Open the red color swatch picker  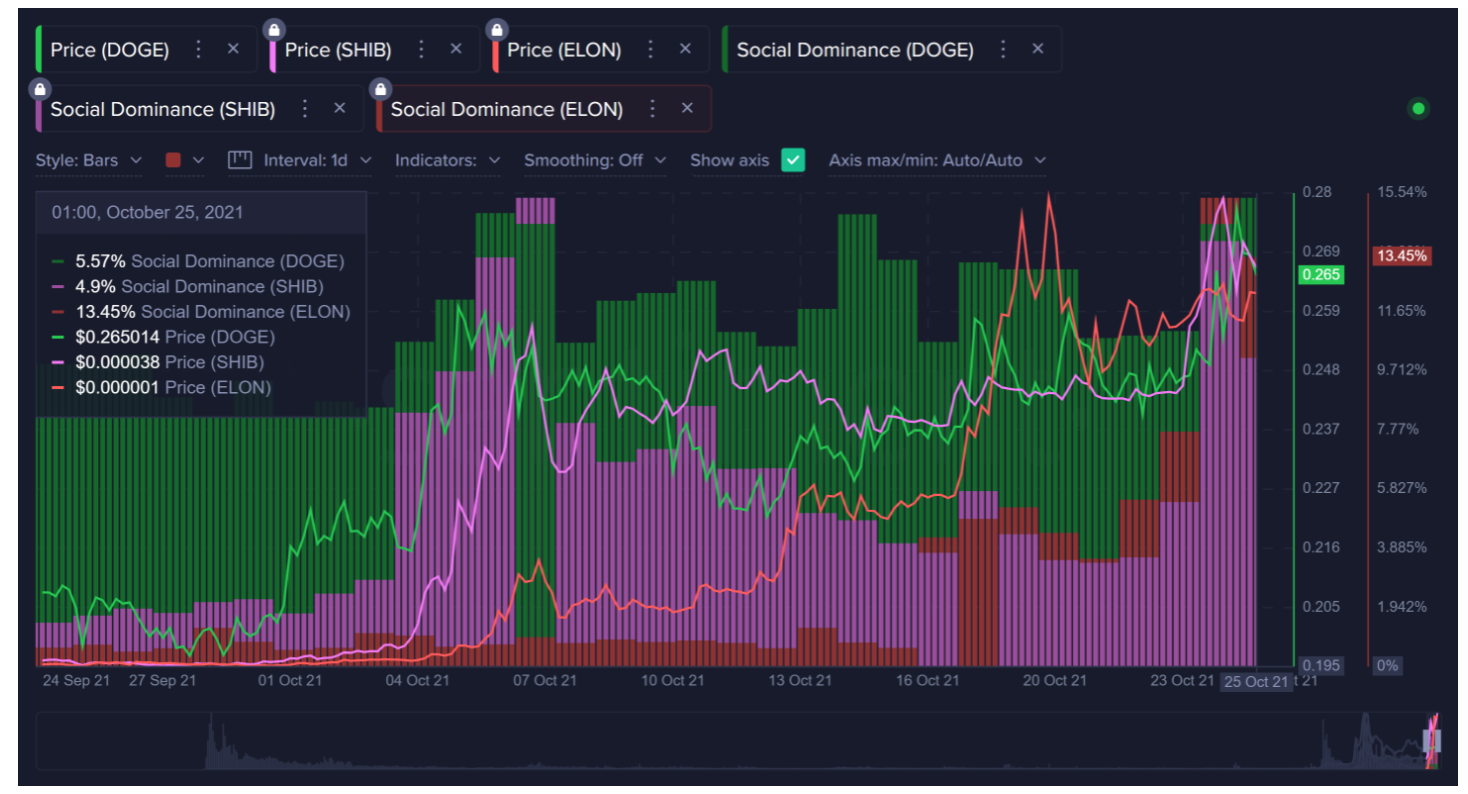pyautogui.click(x=184, y=160)
